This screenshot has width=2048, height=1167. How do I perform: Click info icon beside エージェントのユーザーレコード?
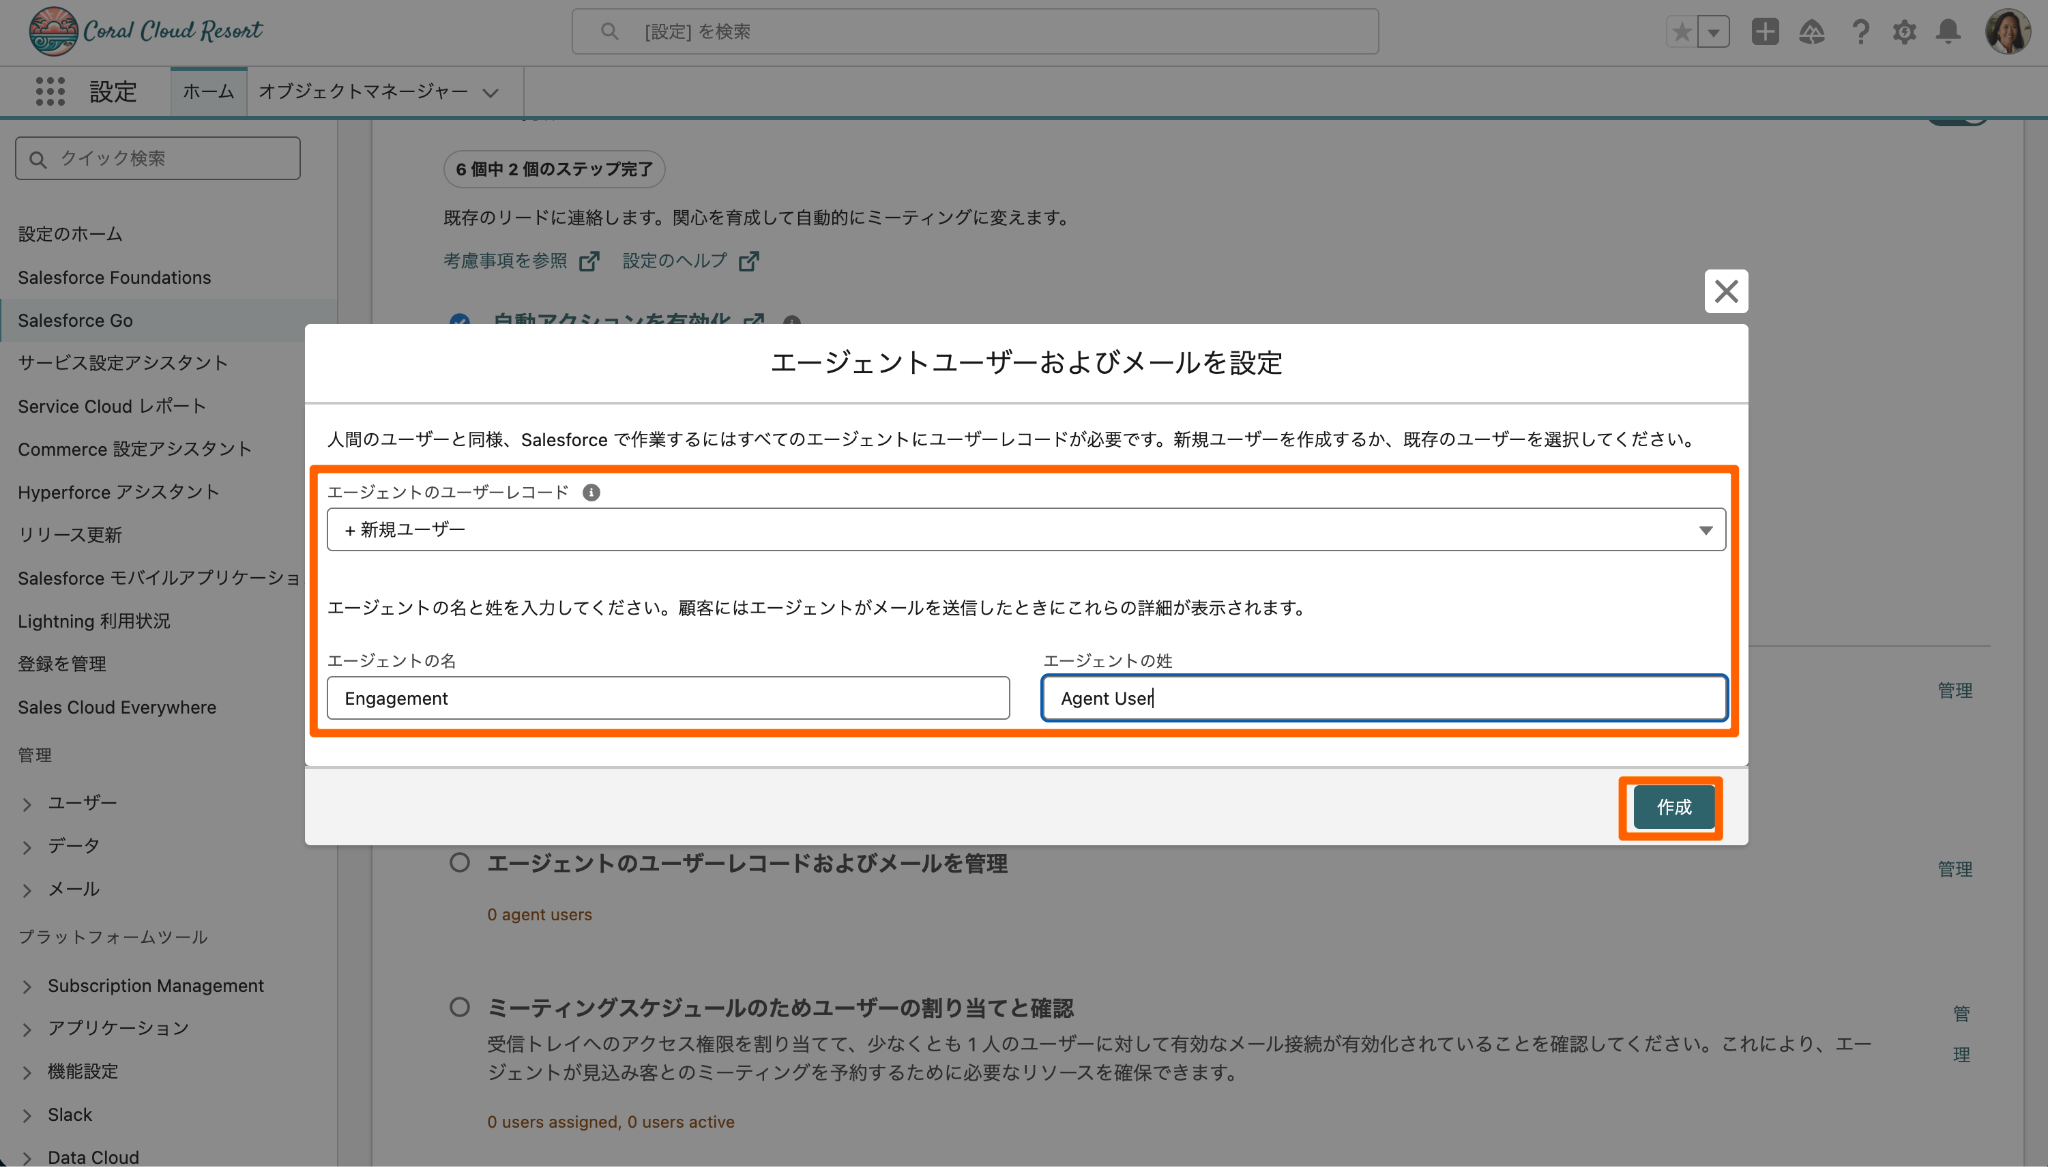[591, 492]
